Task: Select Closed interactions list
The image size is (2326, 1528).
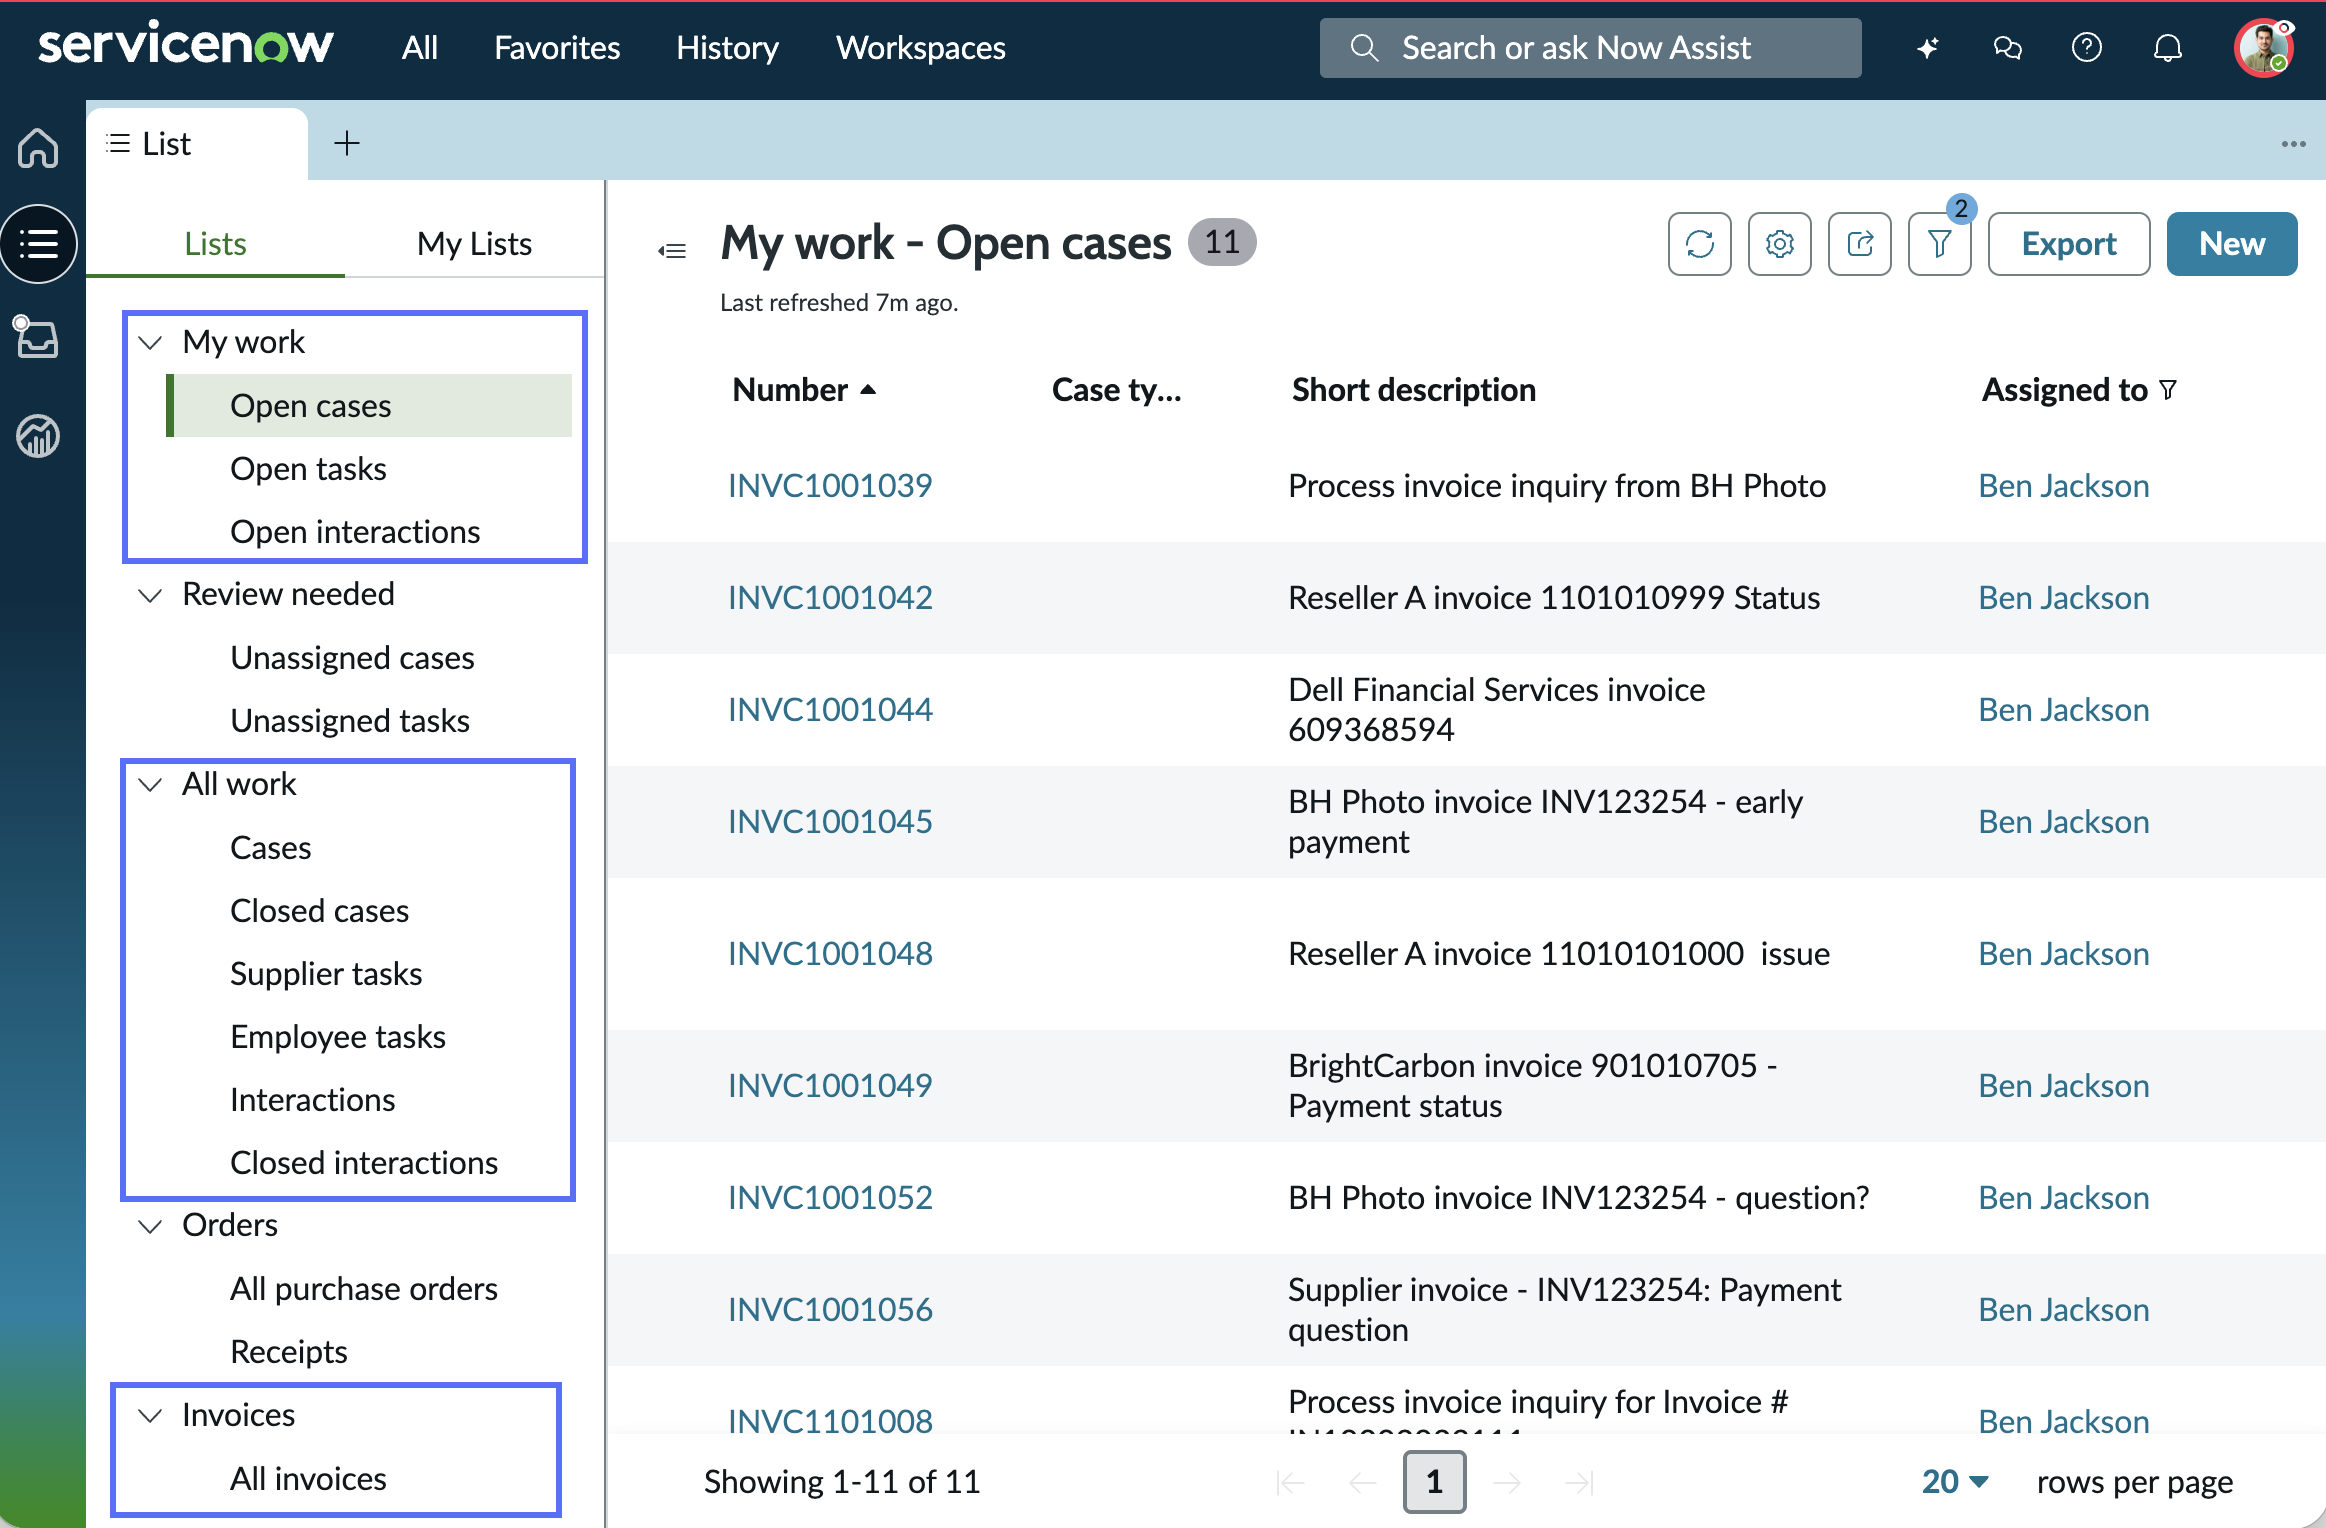Action: 364,1163
